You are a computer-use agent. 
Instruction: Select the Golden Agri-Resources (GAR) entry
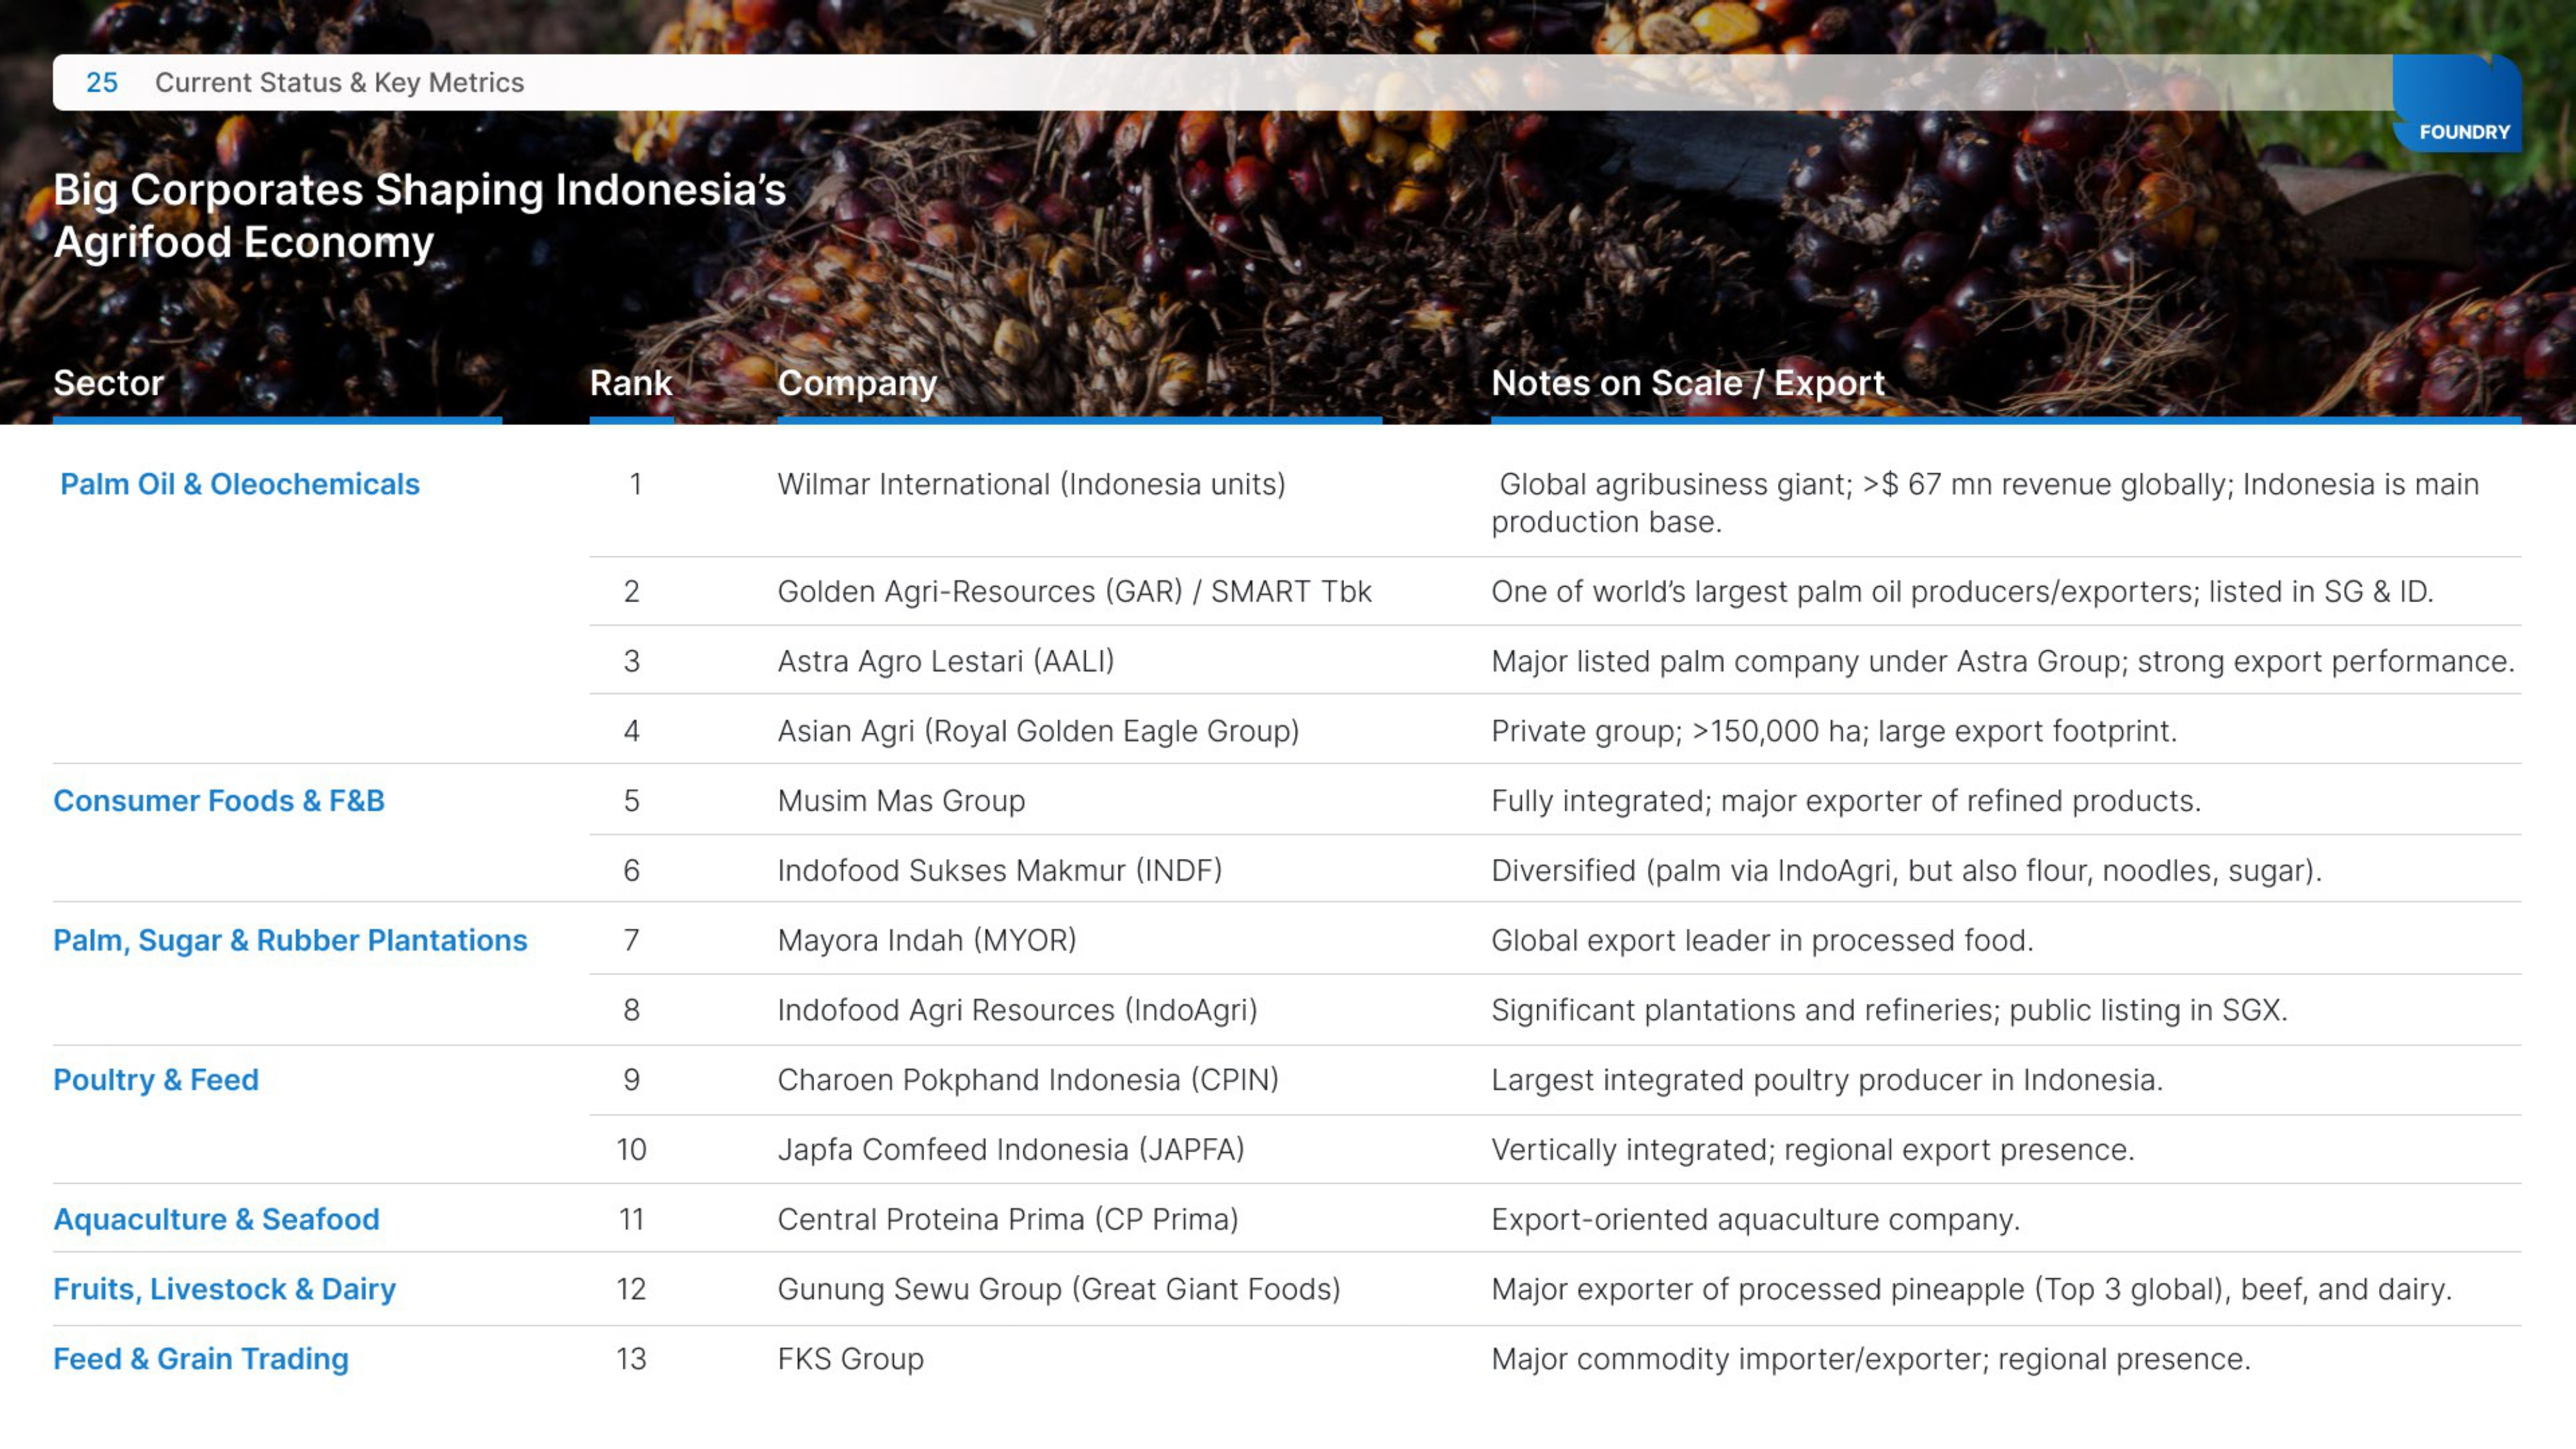(x=1074, y=592)
